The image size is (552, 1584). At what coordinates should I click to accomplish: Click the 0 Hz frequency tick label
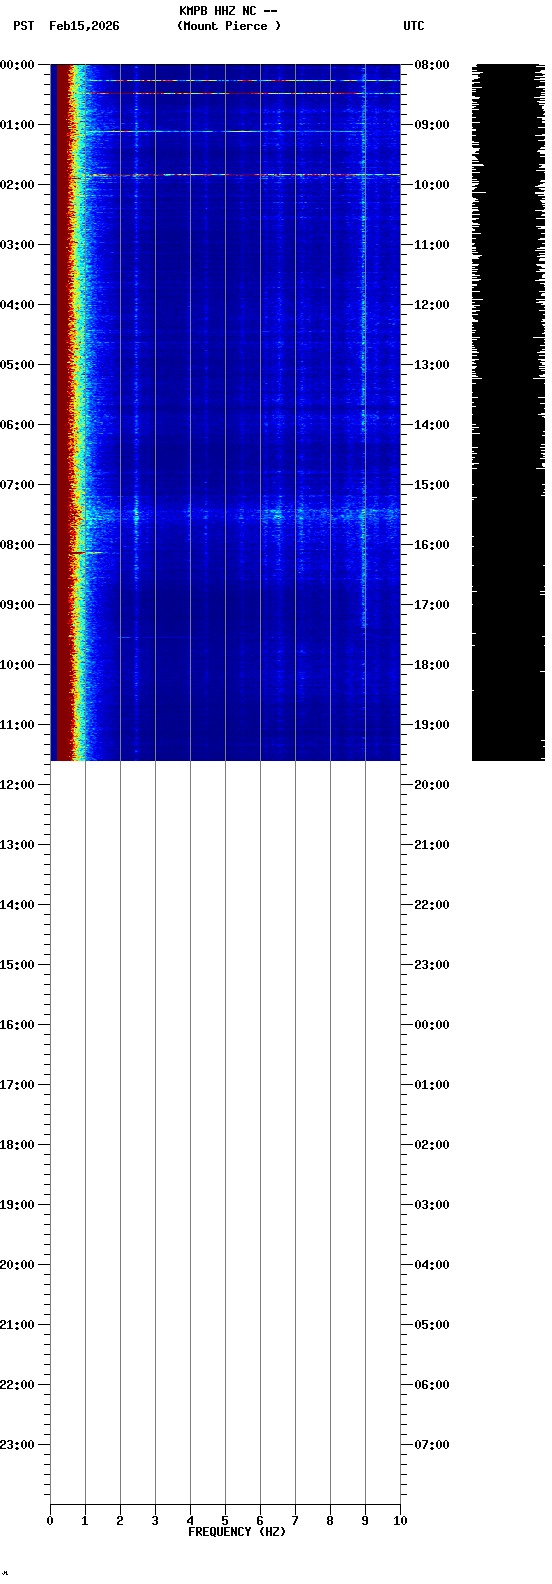(x=50, y=1521)
